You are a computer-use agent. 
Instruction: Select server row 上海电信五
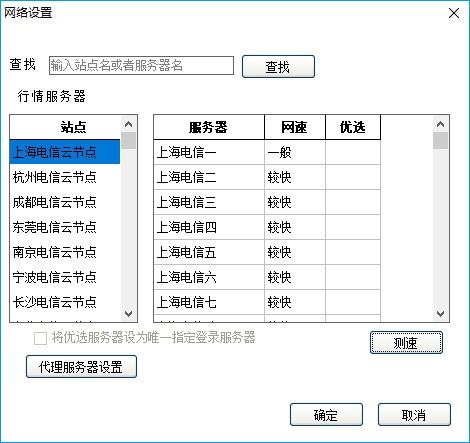267,252
